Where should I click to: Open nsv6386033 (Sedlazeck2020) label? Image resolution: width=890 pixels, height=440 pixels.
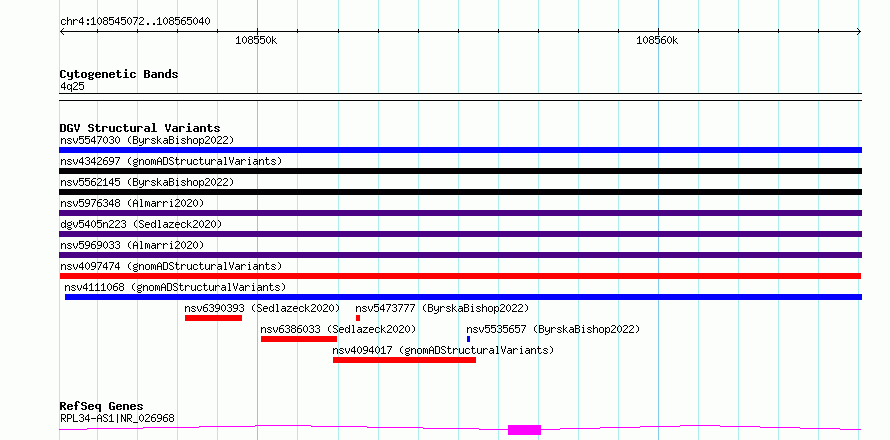click(x=338, y=329)
